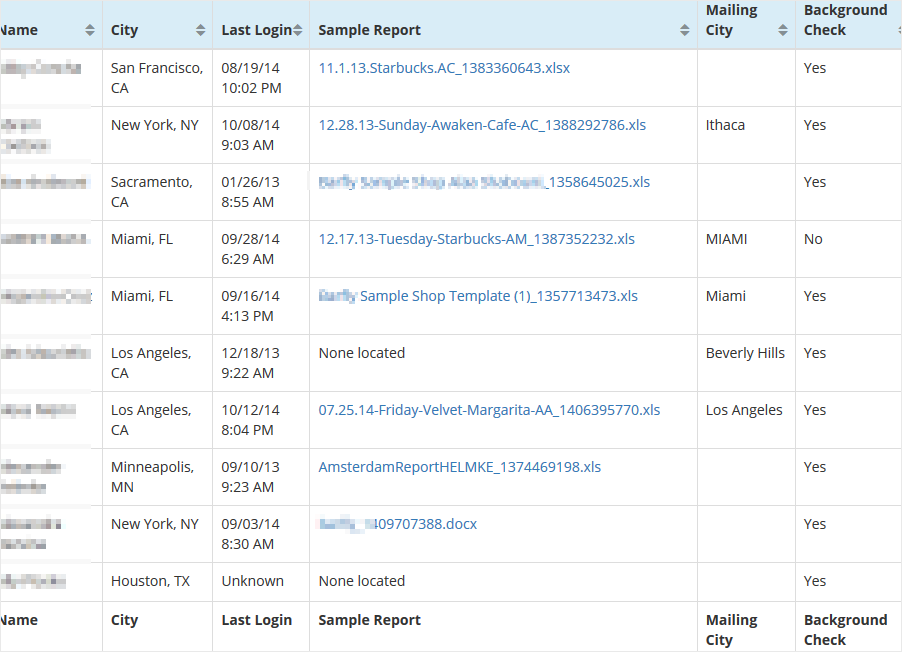The width and height of the screenshot is (902, 652).
Task: Click Ithaca mailing city cell
Action: (x=725, y=125)
